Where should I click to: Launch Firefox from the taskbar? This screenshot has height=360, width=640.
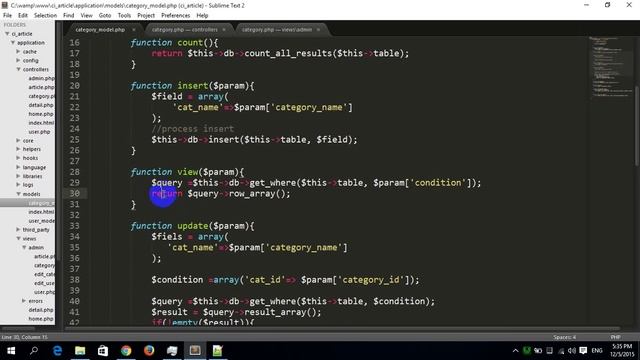149,351
